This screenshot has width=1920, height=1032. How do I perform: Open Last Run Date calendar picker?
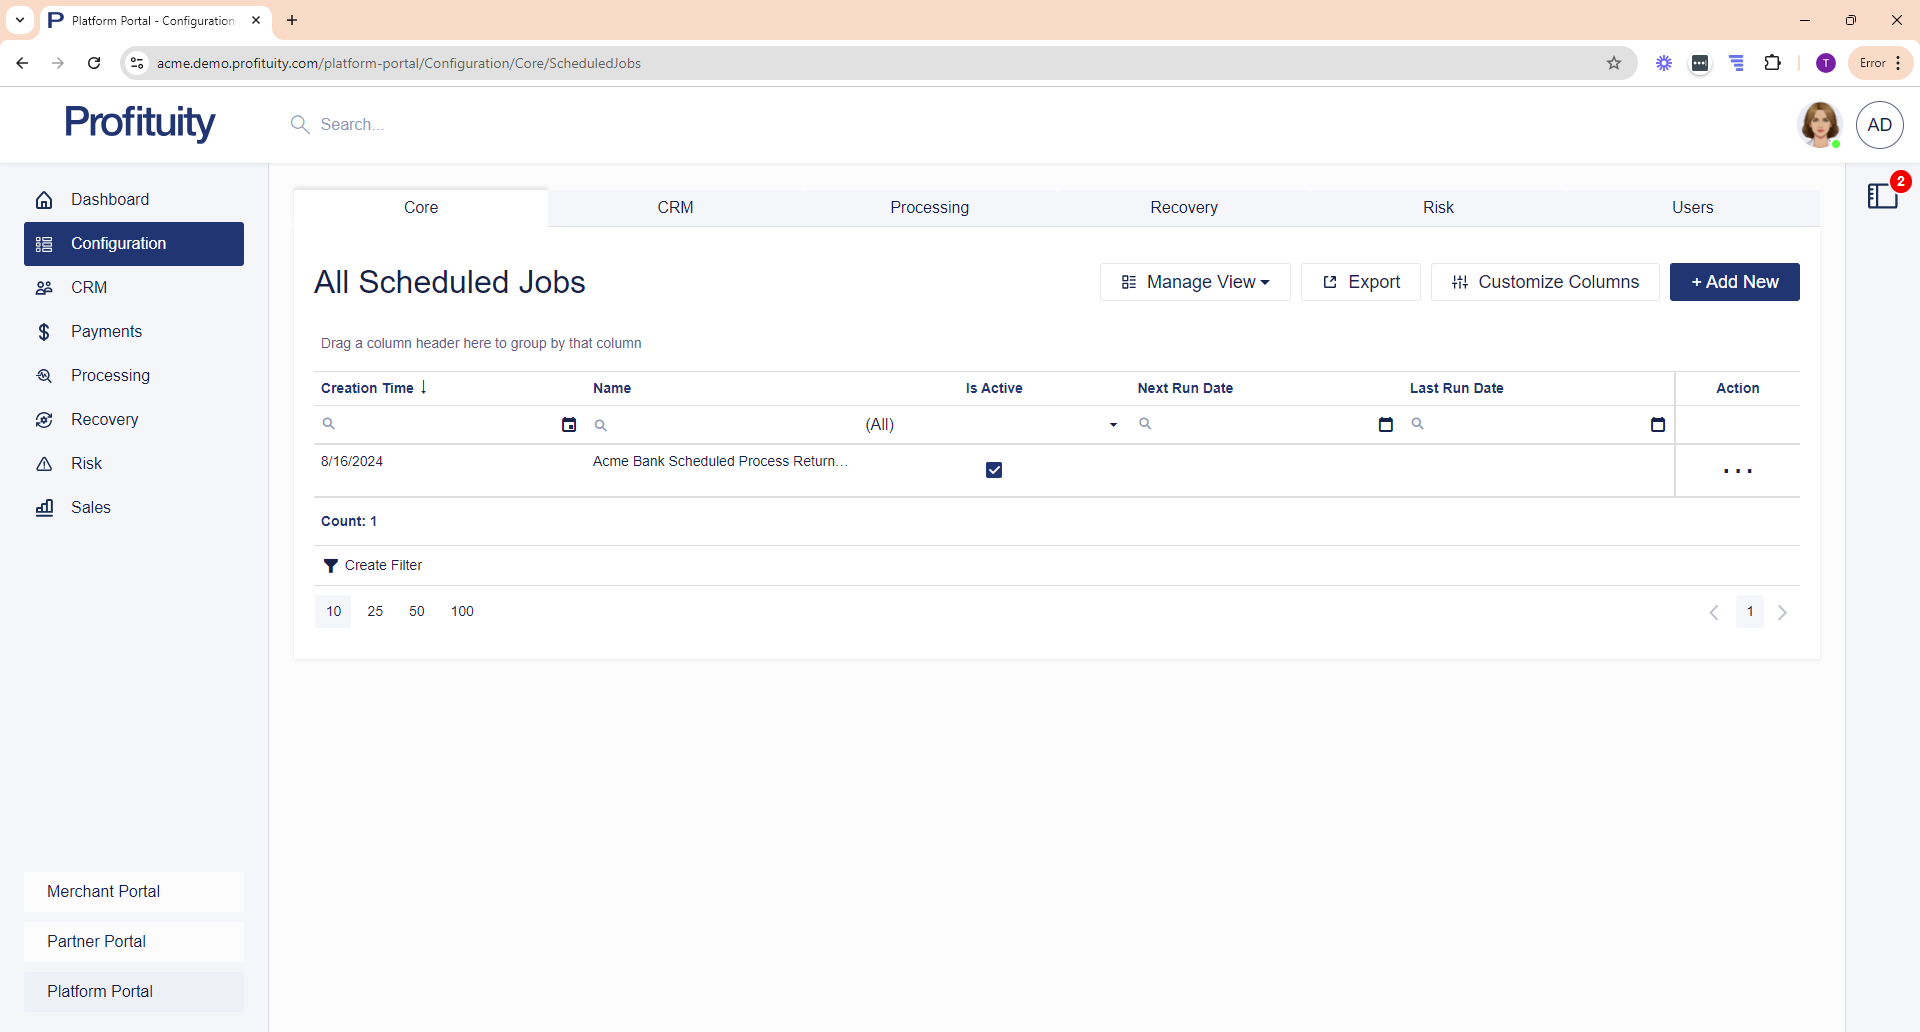point(1657,425)
